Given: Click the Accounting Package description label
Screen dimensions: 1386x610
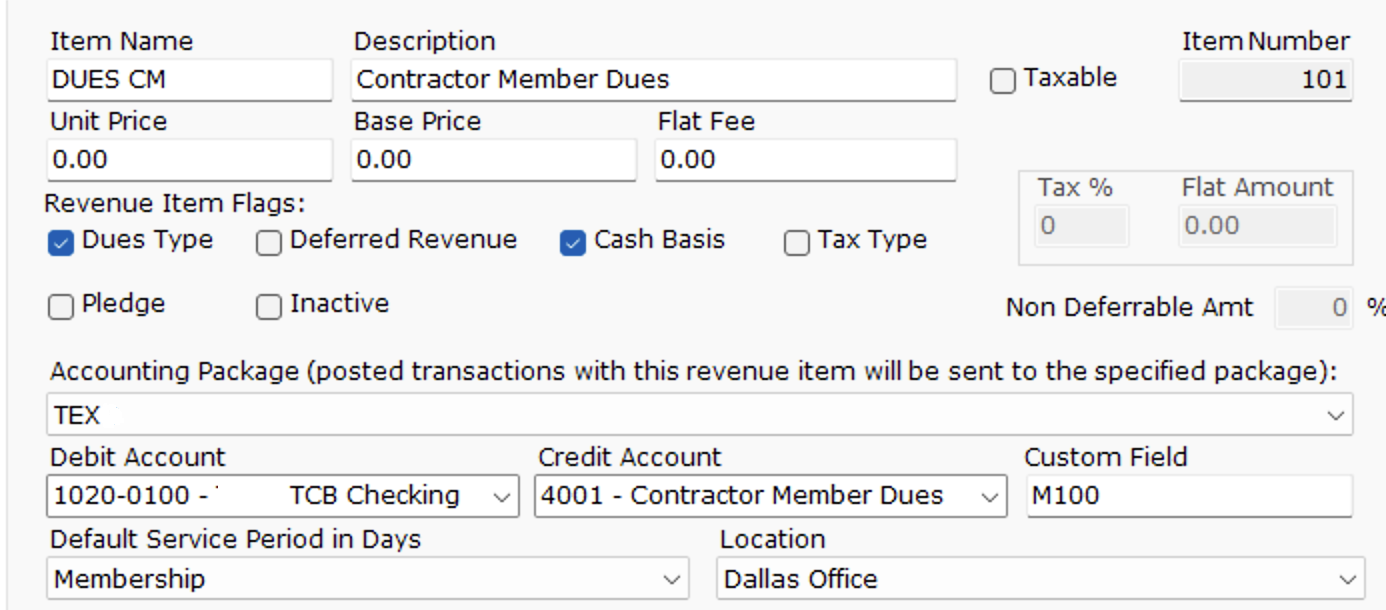Looking at the screenshot, I should 694,372.
